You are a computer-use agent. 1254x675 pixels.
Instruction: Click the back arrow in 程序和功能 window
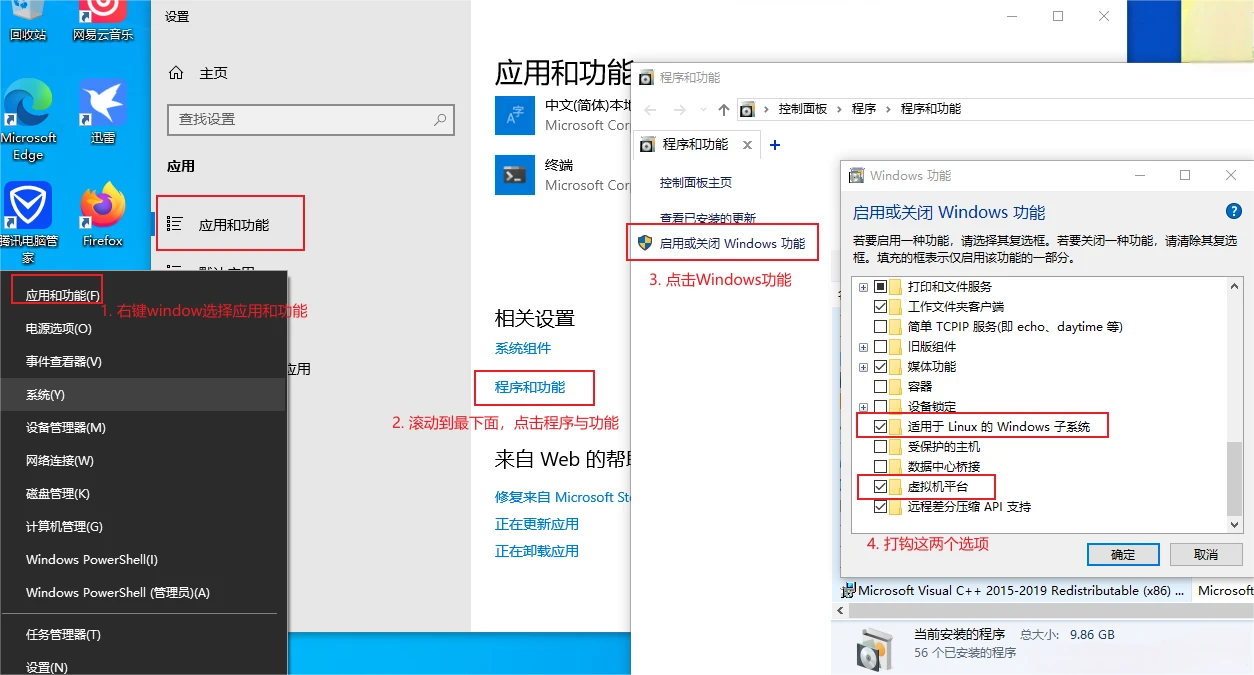pyautogui.click(x=651, y=109)
